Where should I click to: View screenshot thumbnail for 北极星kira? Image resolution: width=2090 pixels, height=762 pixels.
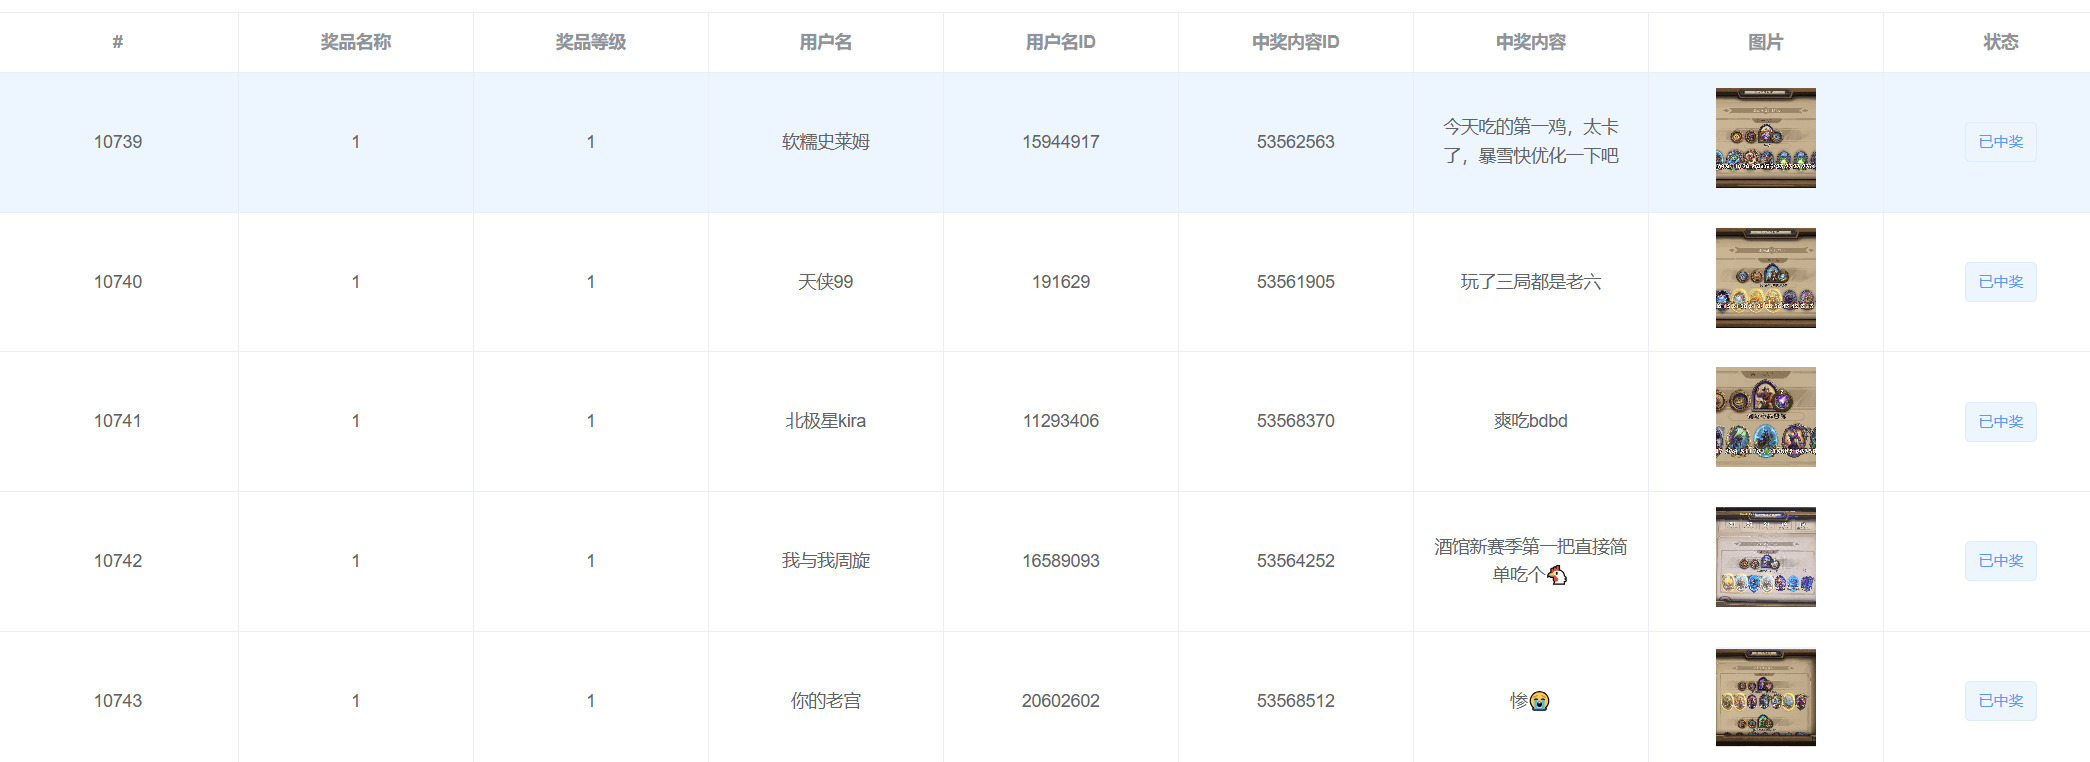pos(1765,417)
